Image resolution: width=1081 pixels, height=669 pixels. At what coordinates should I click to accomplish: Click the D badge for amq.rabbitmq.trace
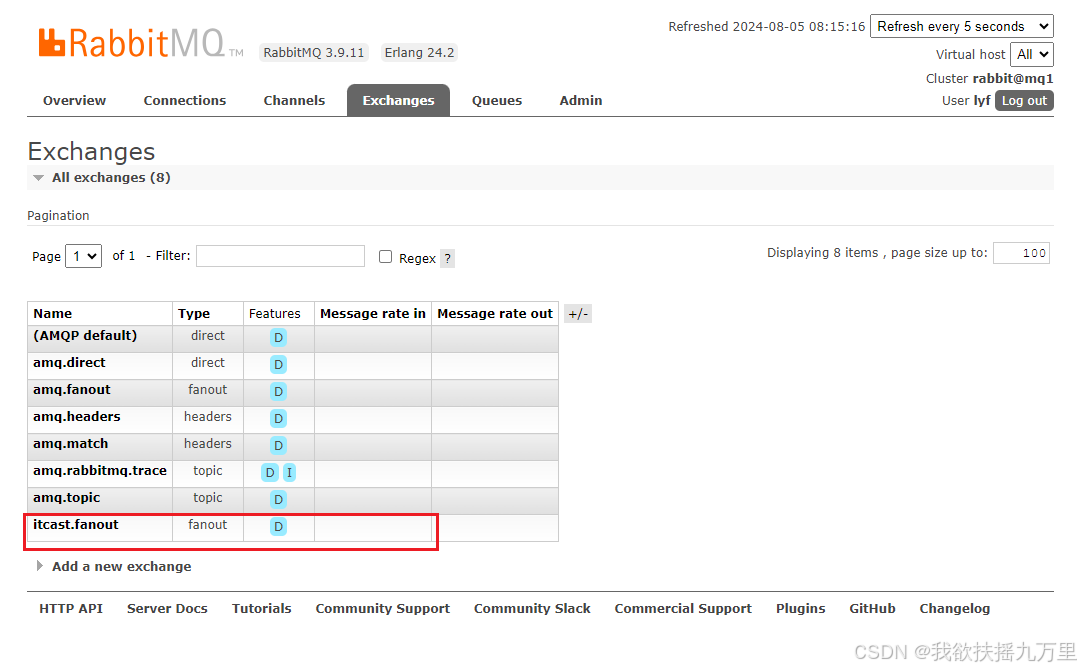pos(270,472)
